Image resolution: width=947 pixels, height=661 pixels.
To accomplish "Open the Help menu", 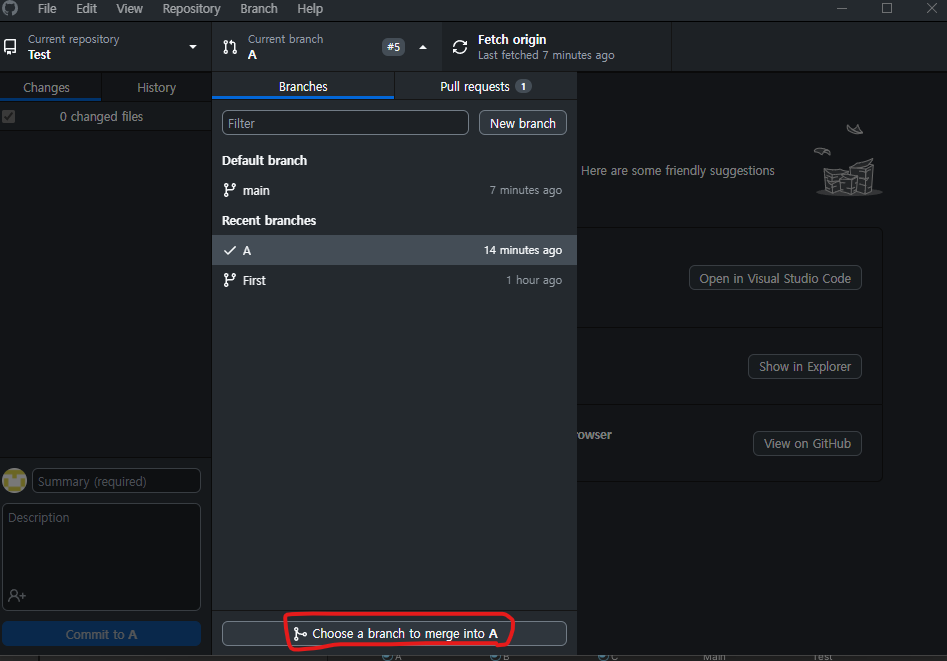I will (x=310, y=8).
